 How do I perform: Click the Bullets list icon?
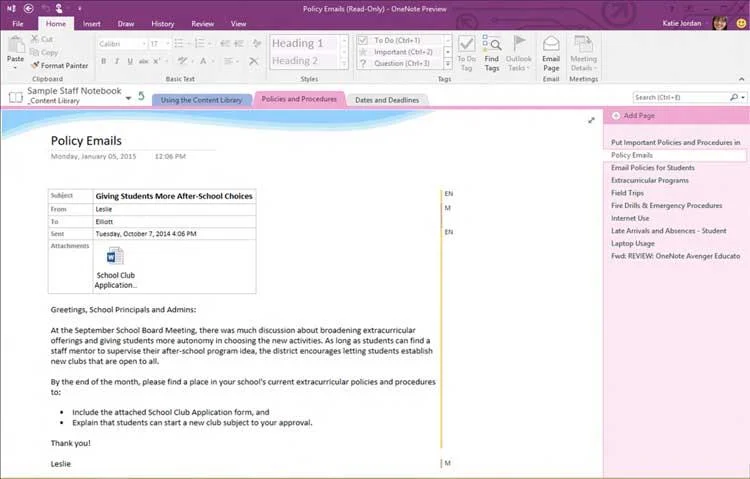click(179, 44)
